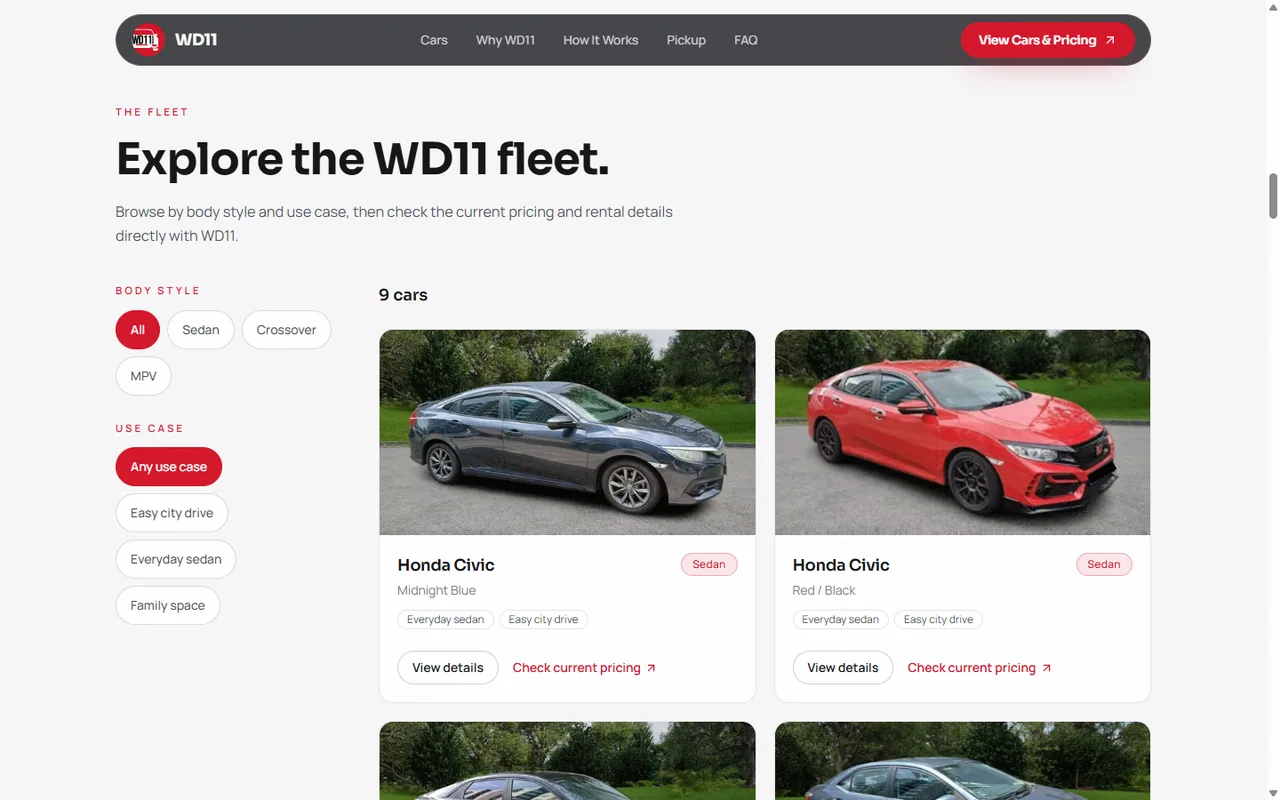Screen dimensions: 1280x800
Task: Click the Red / Black color label
Action: pos(824,591)
